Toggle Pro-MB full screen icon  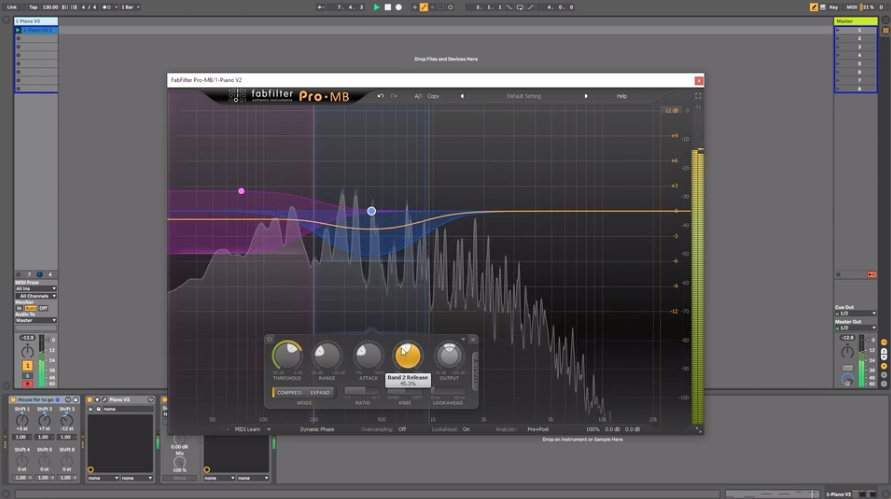click(698, 96)
